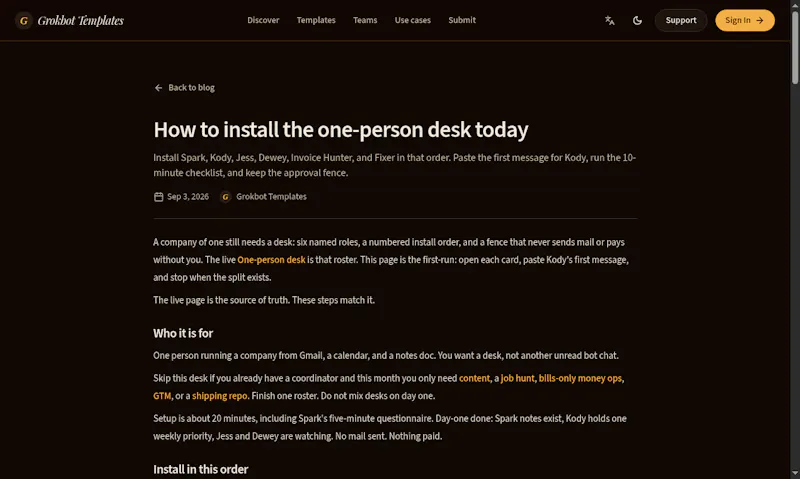
Task: Click the heading 'Who it is for'
Action: point(183,333)
